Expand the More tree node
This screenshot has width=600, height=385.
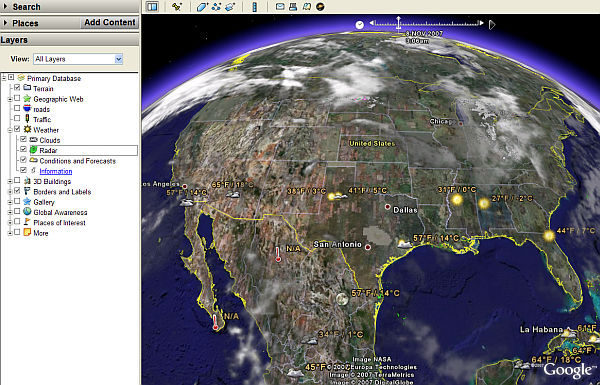tap(10, 233)
